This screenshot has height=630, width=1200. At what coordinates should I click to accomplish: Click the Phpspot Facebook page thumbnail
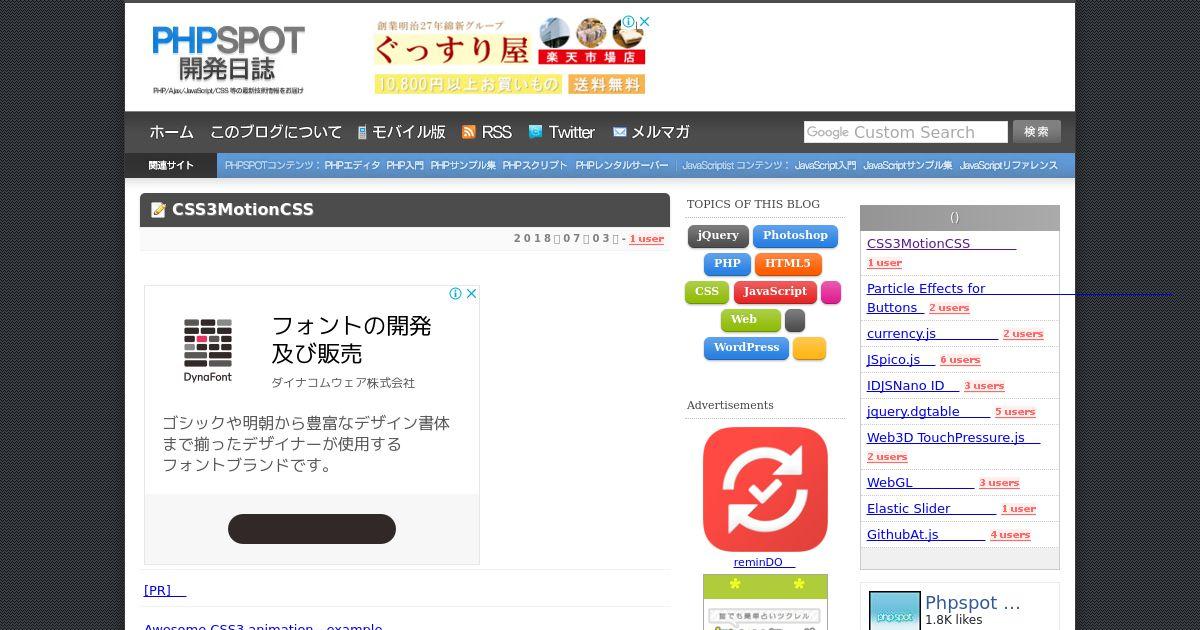click(894, 611)
